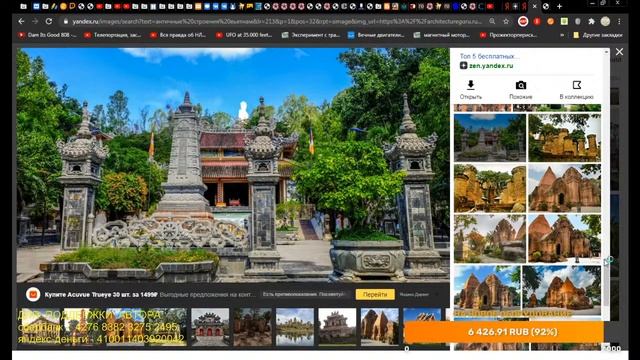The image size is (640, 360).
Task: Click the orange ad logo icon
Action: pos(33,294)
